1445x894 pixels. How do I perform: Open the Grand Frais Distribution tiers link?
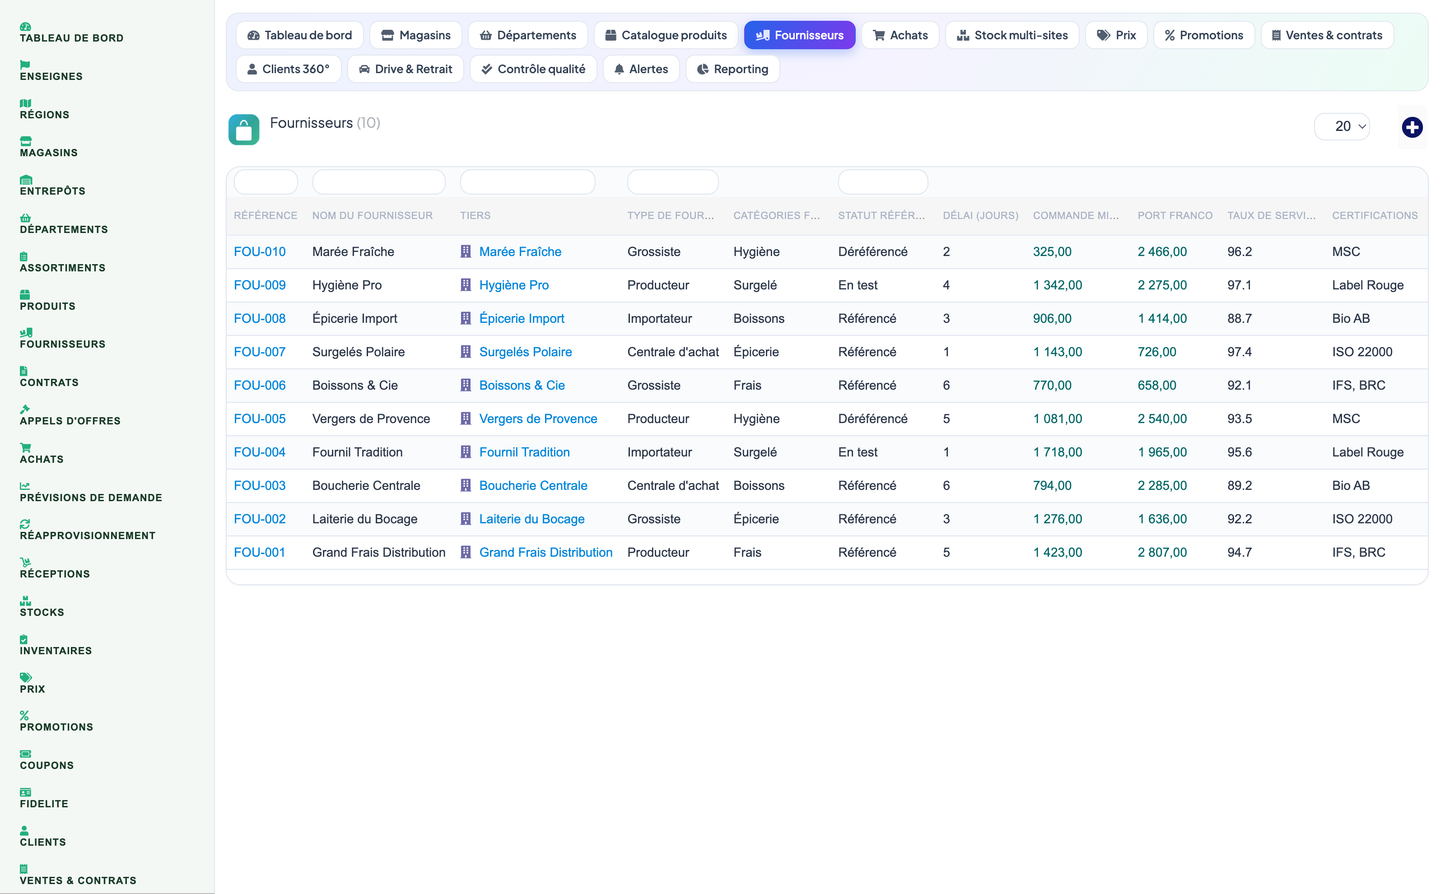click(546, 552)
